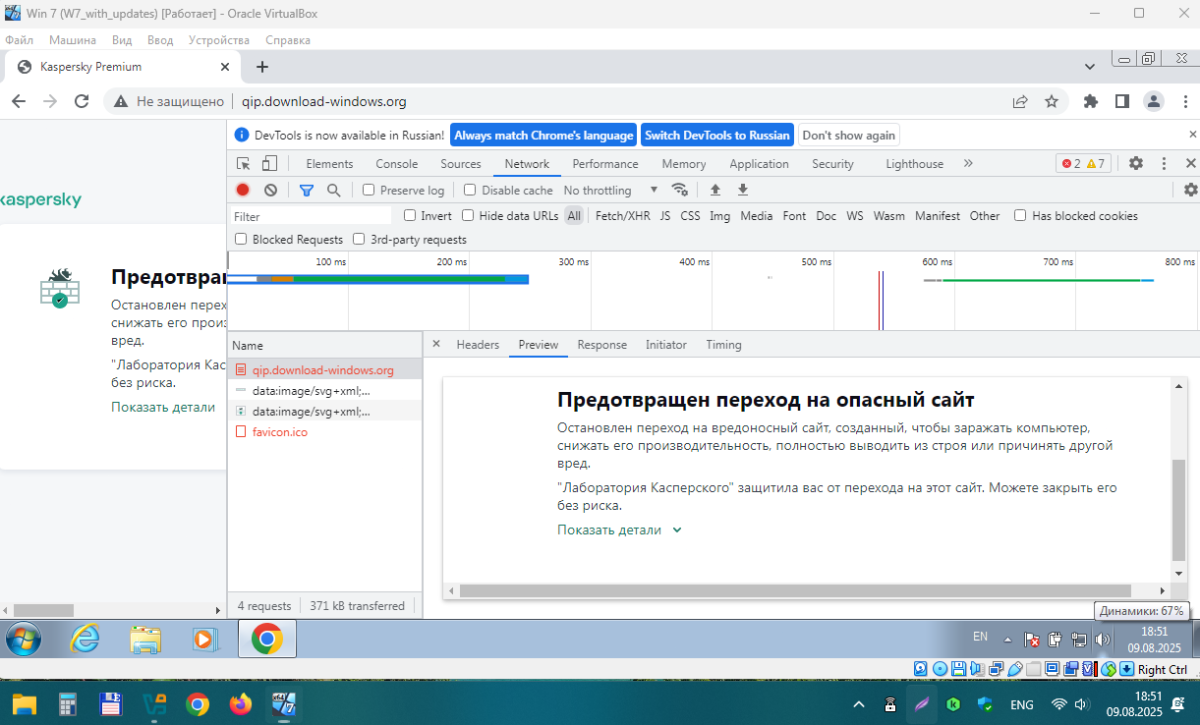Image resolution: width=1200 pixels, height=725 pixels.
Task: Dismiss the DevTools language notification
Action: pyautogui.click(x=1192, y=134)
